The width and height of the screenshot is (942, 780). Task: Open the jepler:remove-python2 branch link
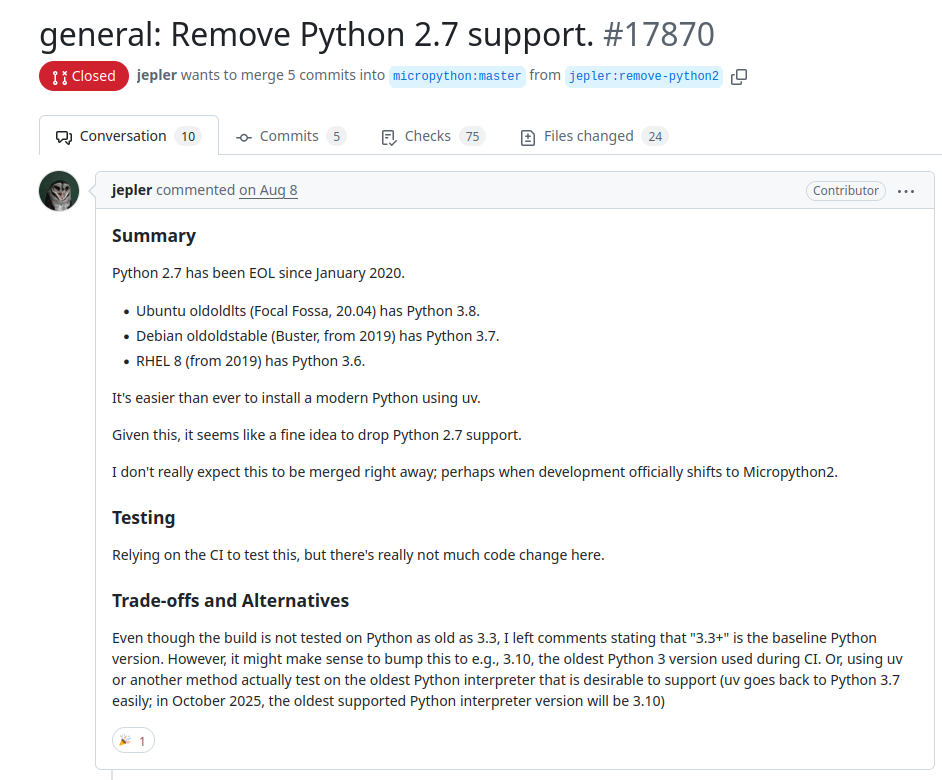tap(643, 77)
